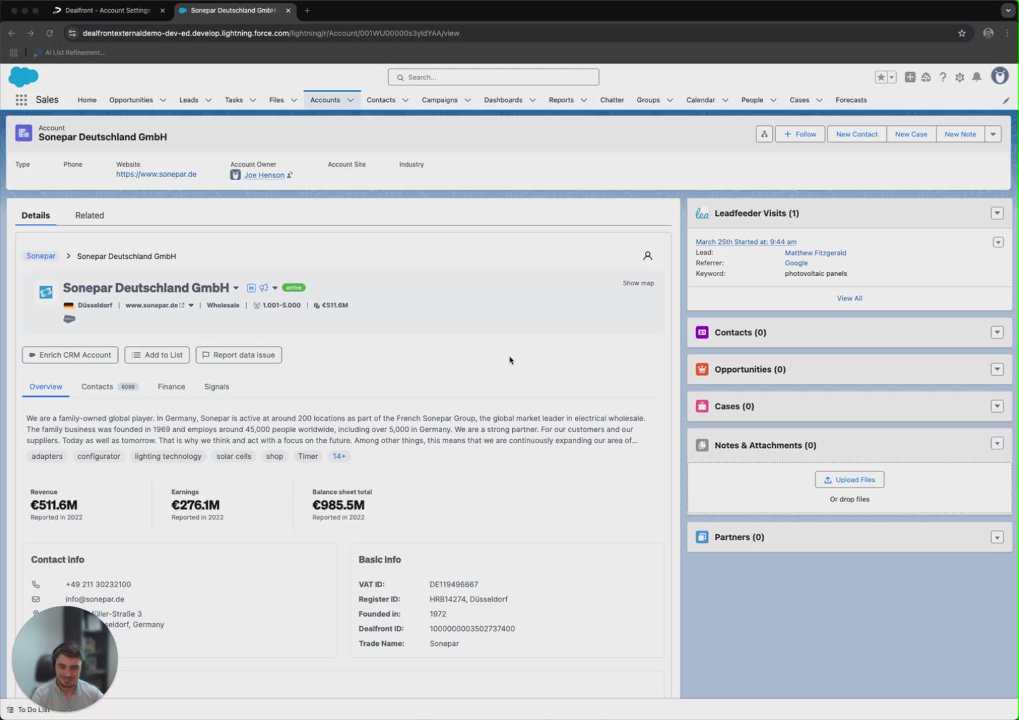Click the orange Opportunities crown icon
1019x720 pixels.
tap(702, 369)
